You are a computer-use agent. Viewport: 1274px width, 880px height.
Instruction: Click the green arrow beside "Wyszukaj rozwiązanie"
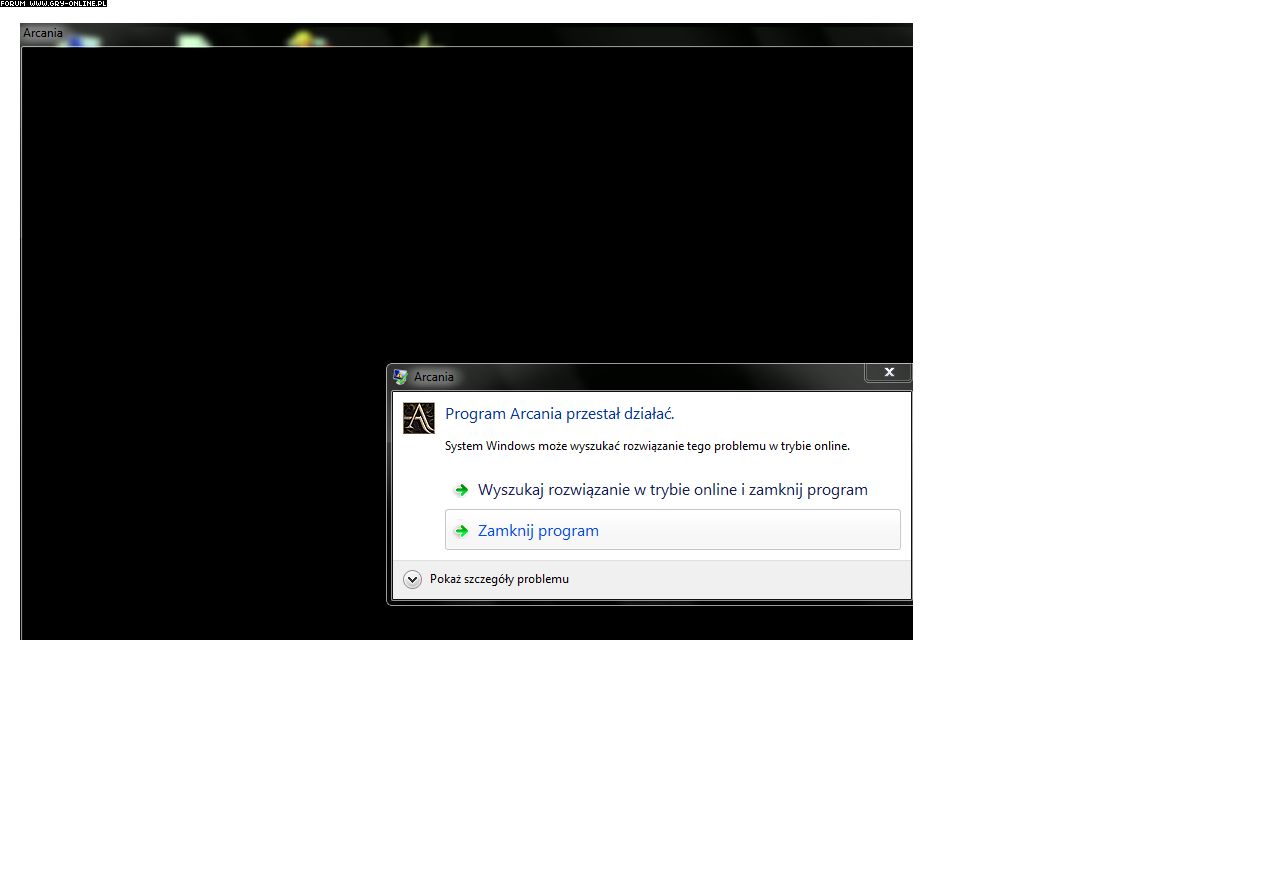[461, 490]
